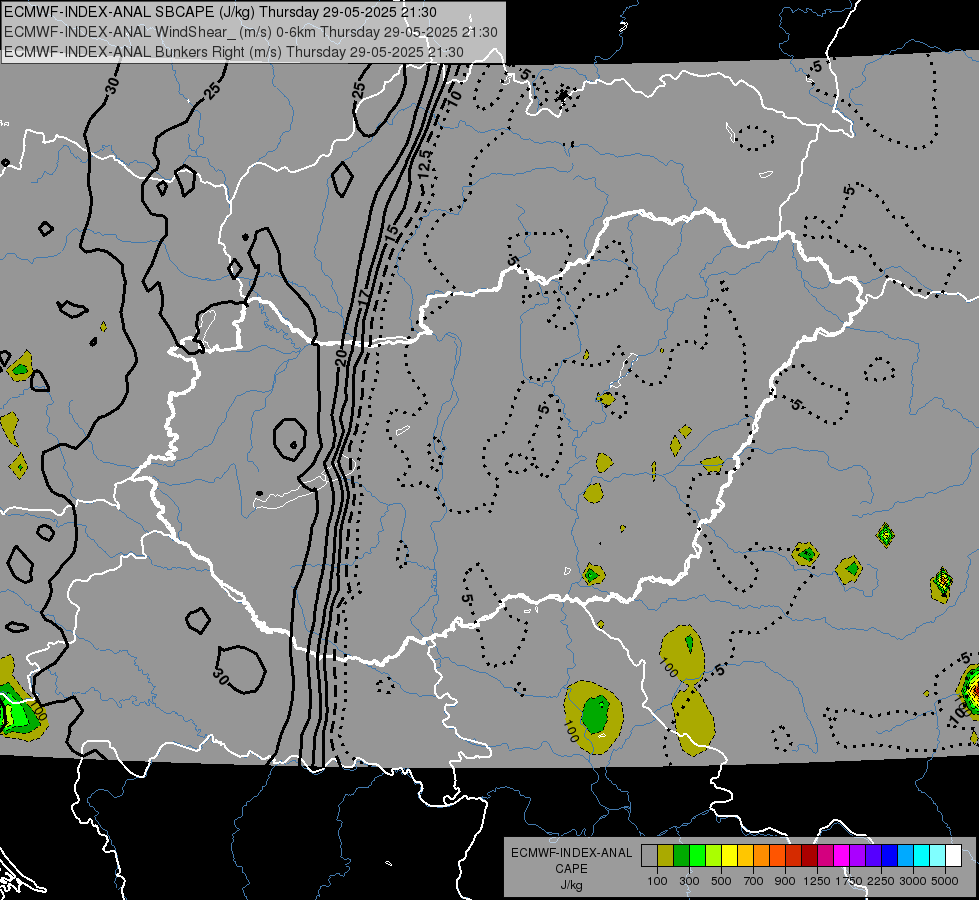Click the 12.5 wind shear contour label

click(425, 165)
